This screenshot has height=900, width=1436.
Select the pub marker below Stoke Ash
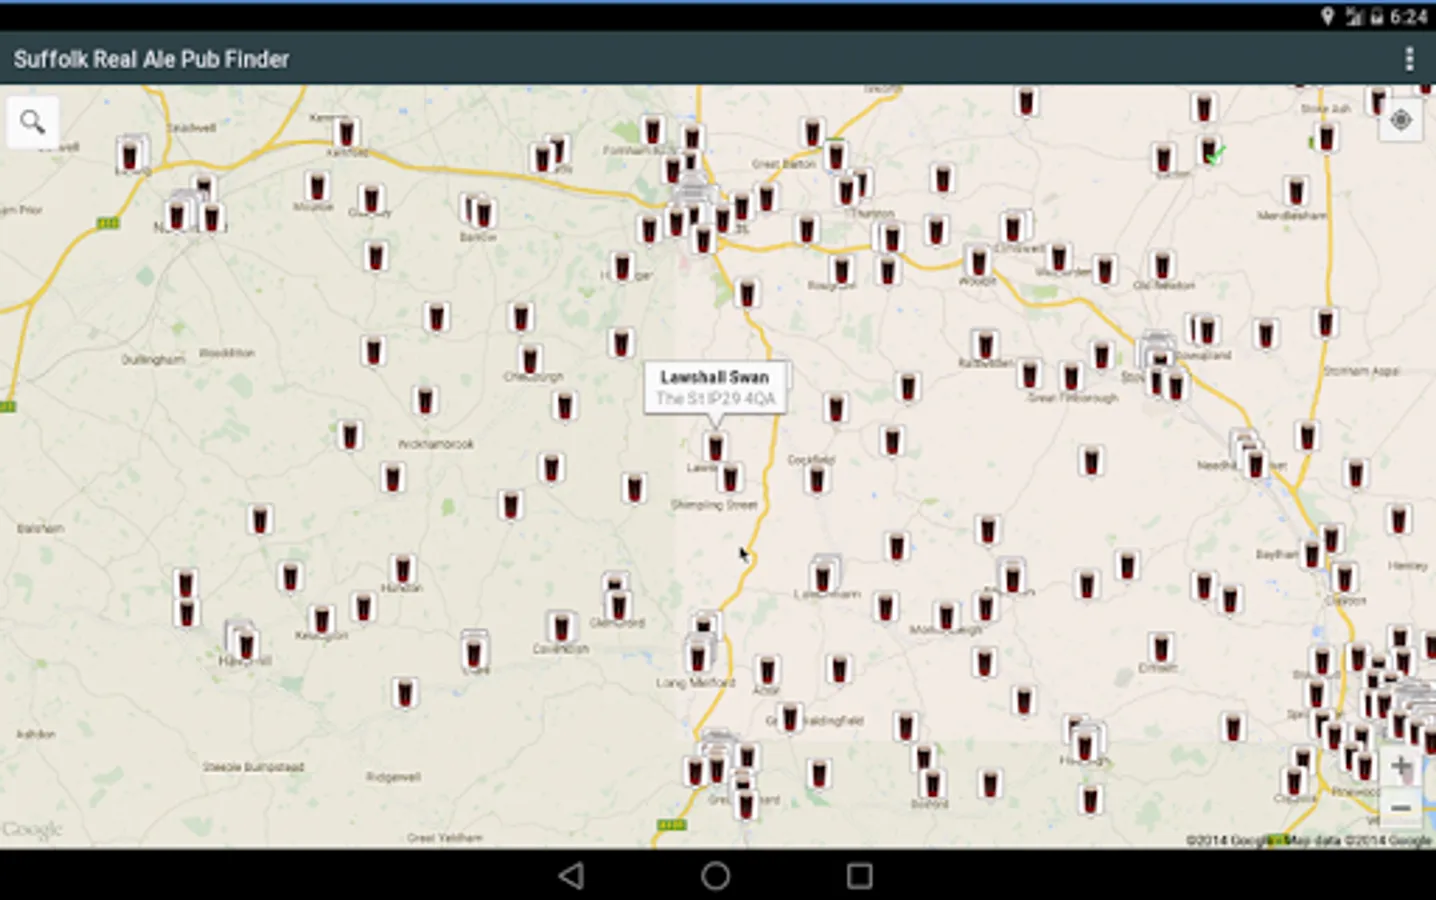(x=1326, y=137)
